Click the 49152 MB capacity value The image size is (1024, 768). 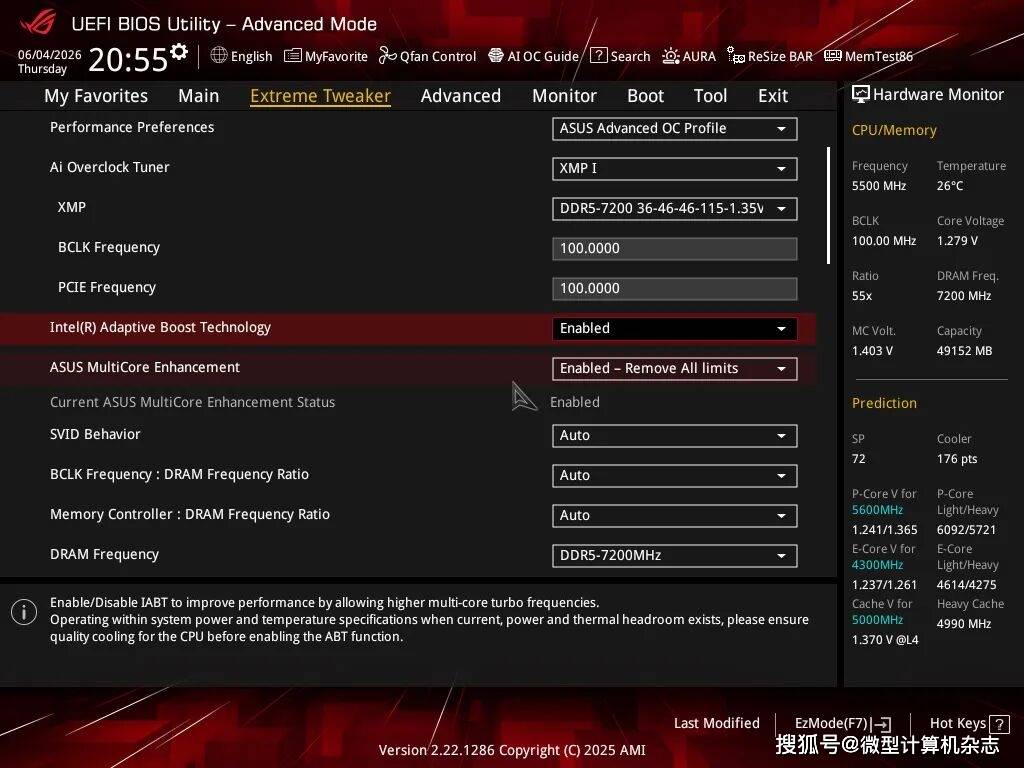pos(965,351)
